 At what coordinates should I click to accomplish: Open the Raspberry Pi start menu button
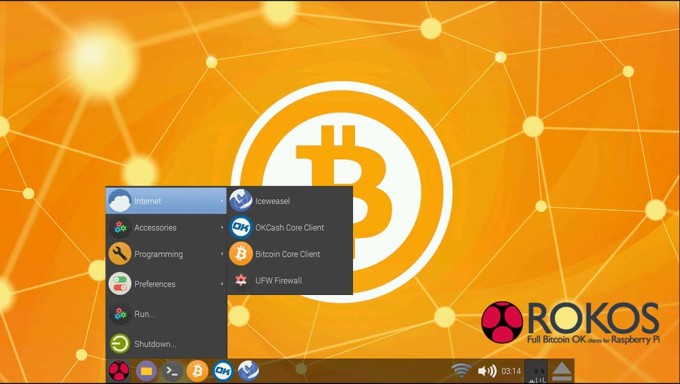(118, 371)
